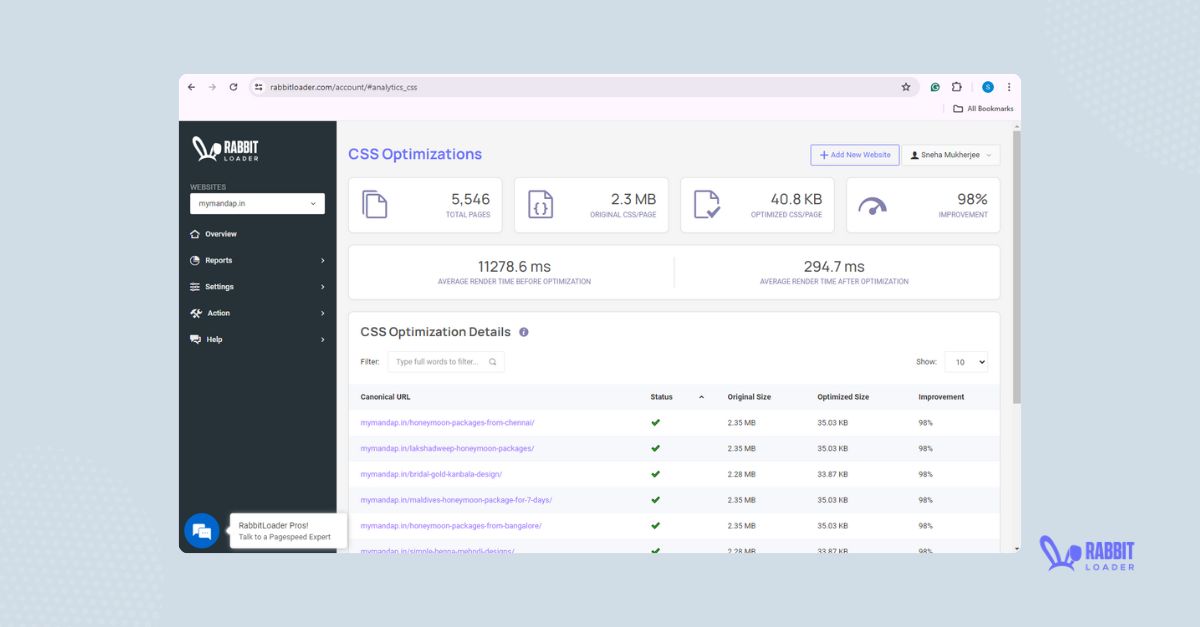Open the Show entries dropdown set to 10
1200x627 pixels.
click(x=966, y=362)
